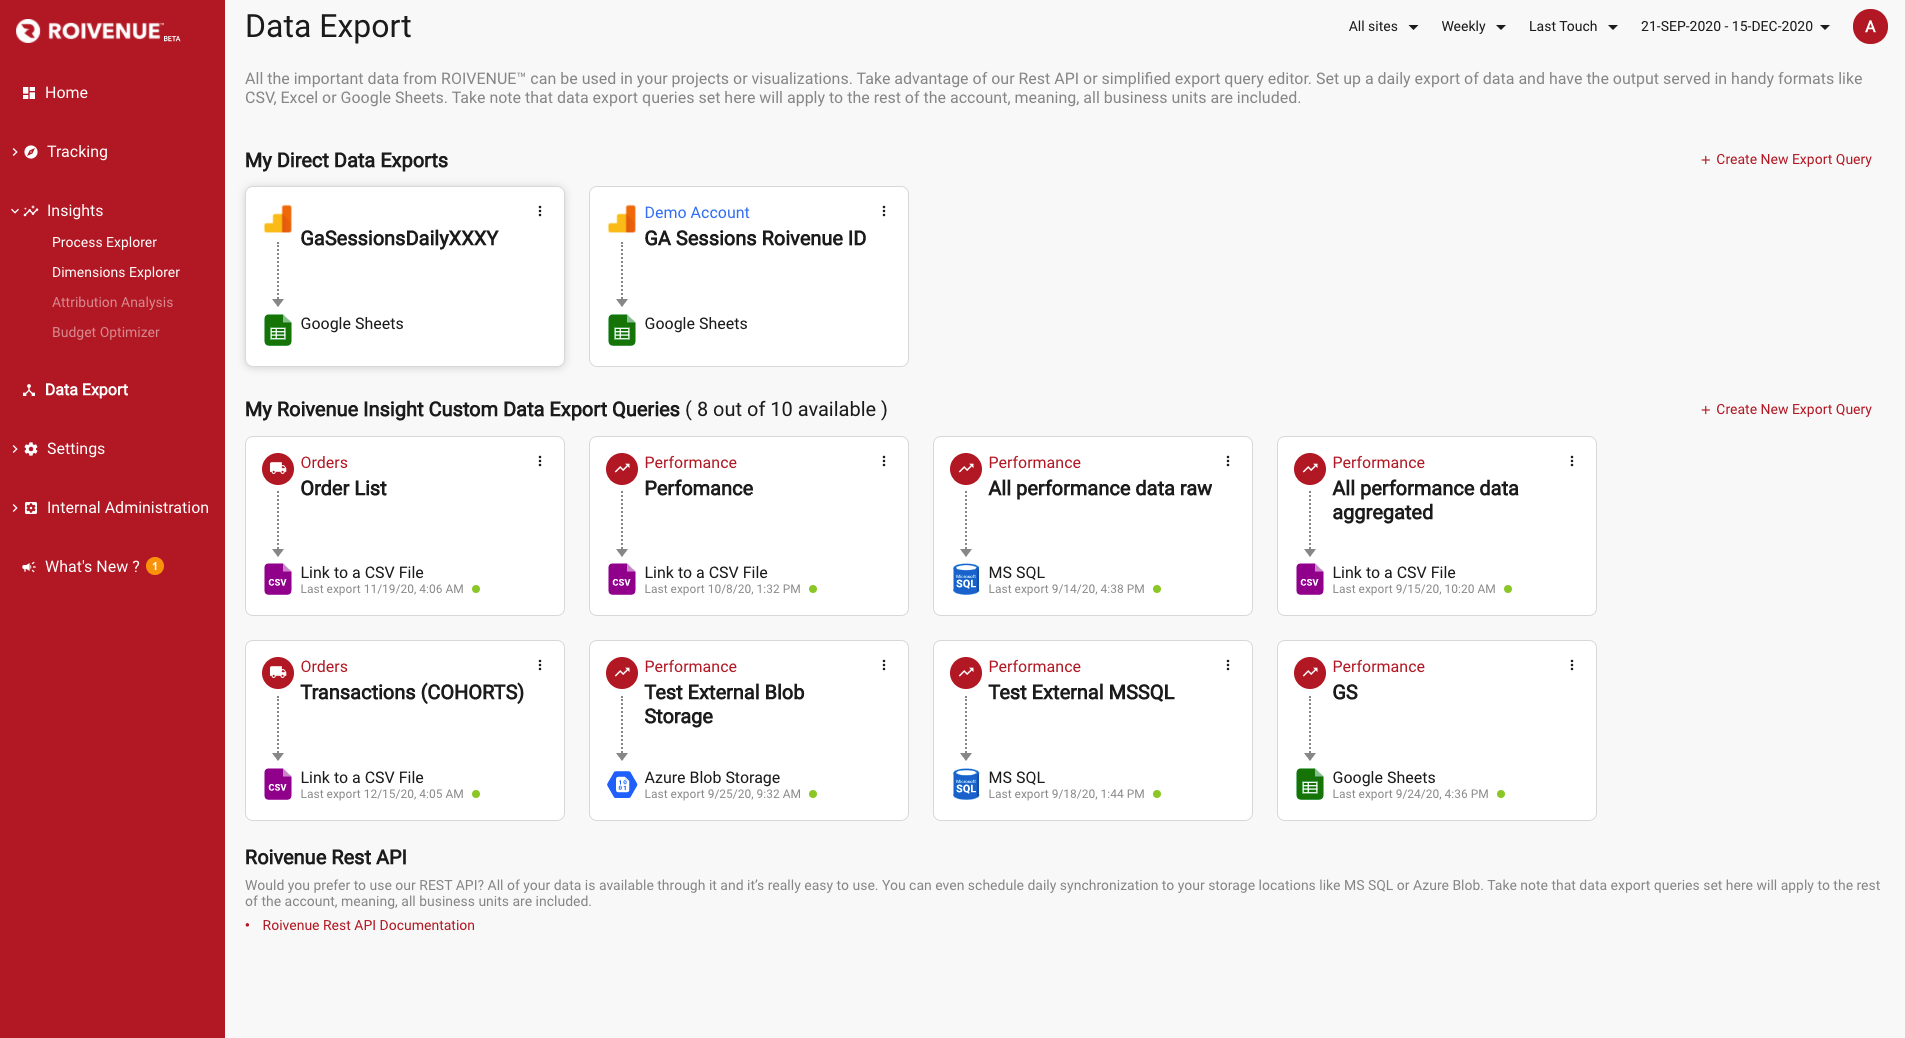
Task: Click 'Last export 12/15/20, 4:05 AM' text
Action: coord(382,795)
